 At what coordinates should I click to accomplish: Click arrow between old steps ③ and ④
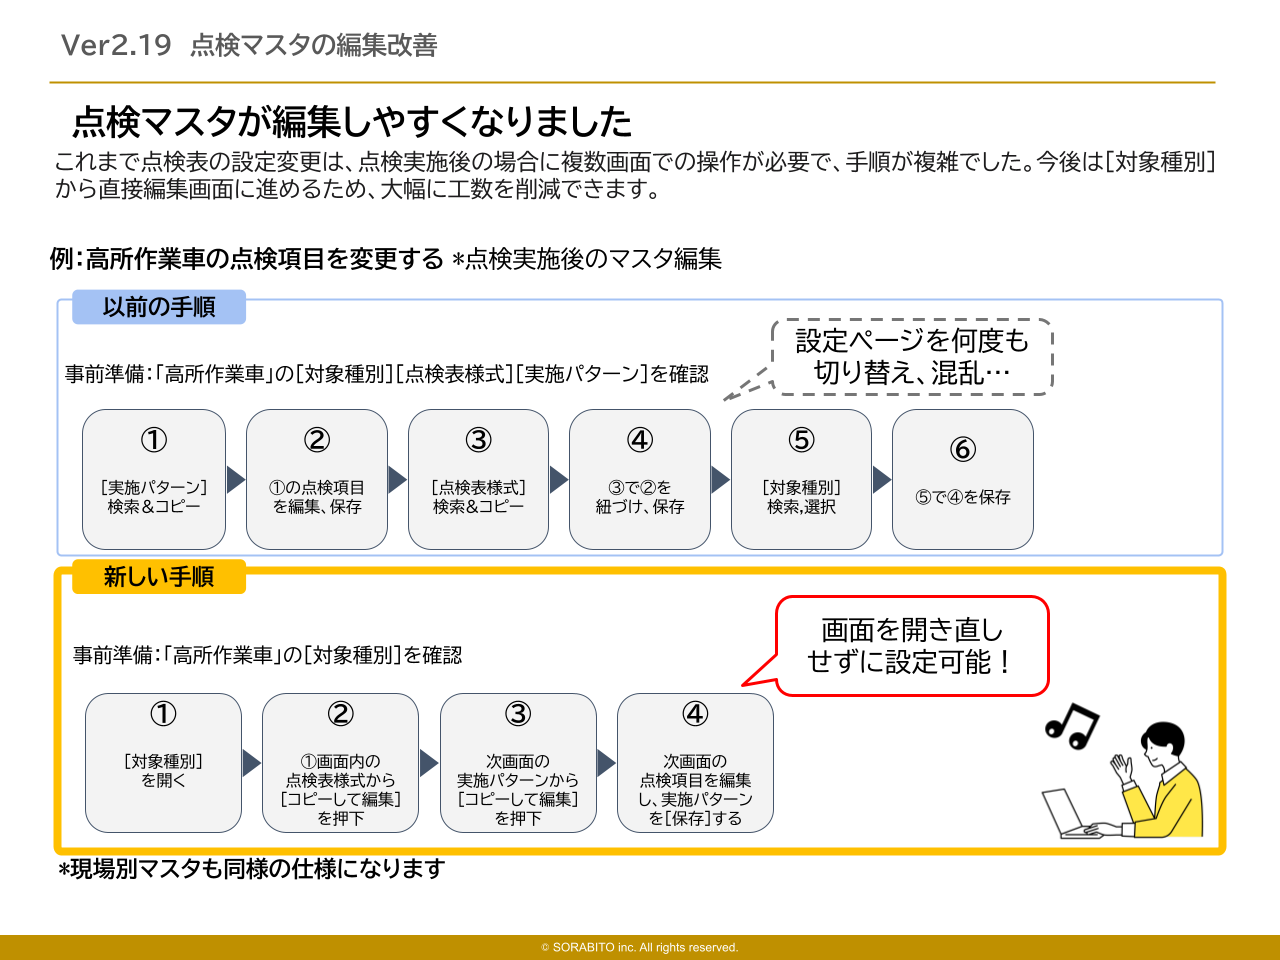tap(558, 480)
